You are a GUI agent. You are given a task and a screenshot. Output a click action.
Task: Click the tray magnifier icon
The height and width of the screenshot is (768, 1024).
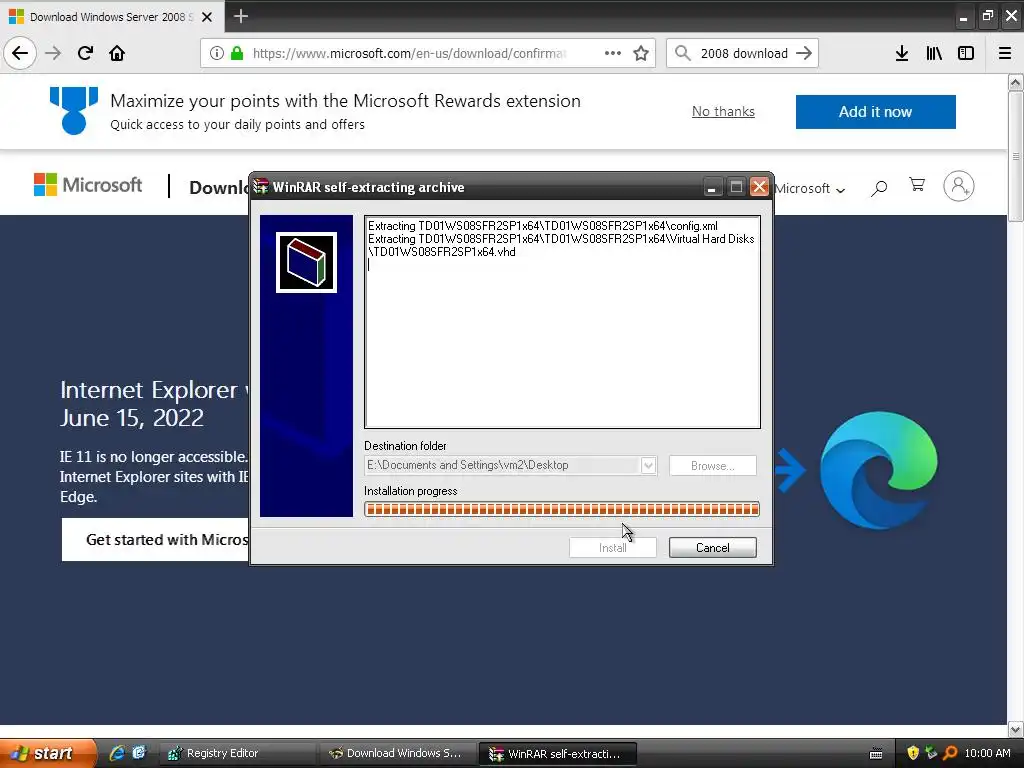pyautogui.click(x=950, y=753)
